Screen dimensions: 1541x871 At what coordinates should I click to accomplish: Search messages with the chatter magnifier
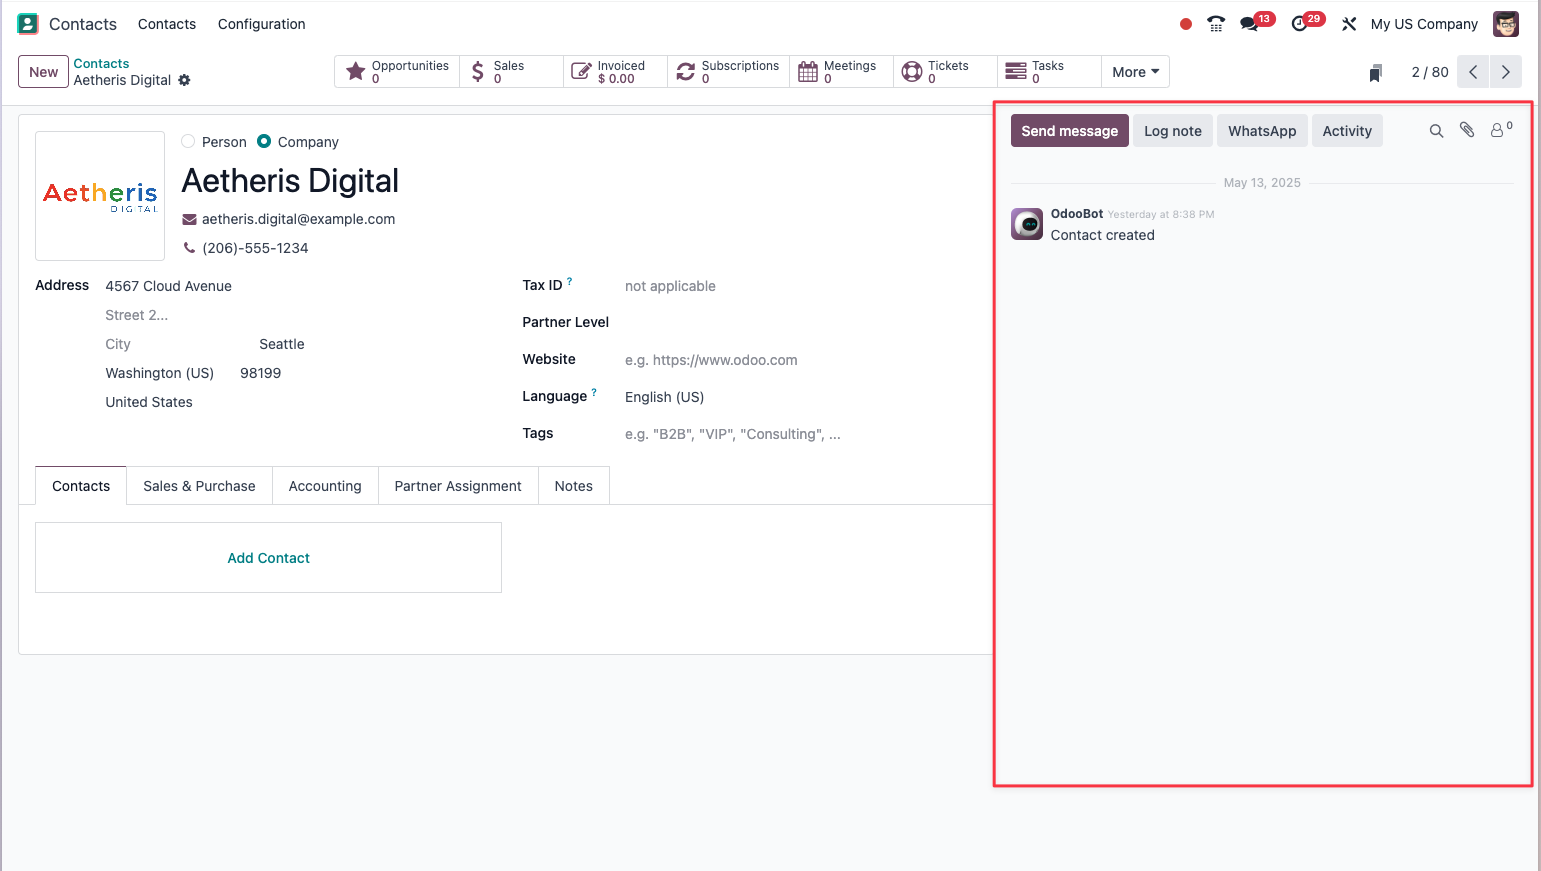1436,131
